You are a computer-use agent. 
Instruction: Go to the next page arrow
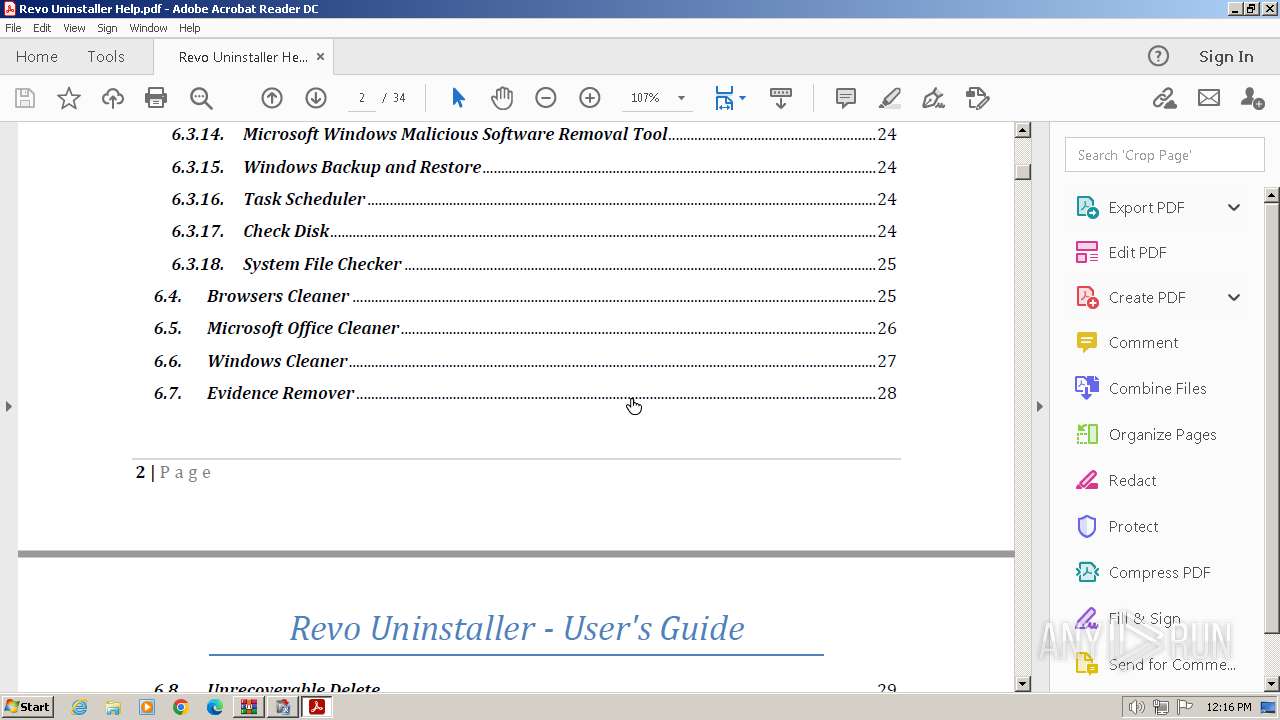(x=316, y=98)
